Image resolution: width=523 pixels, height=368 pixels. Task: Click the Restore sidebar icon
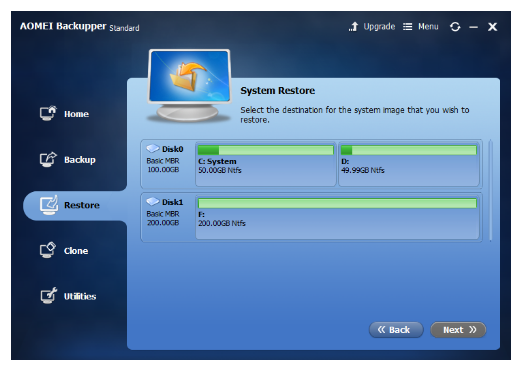(x=49, y=205)
